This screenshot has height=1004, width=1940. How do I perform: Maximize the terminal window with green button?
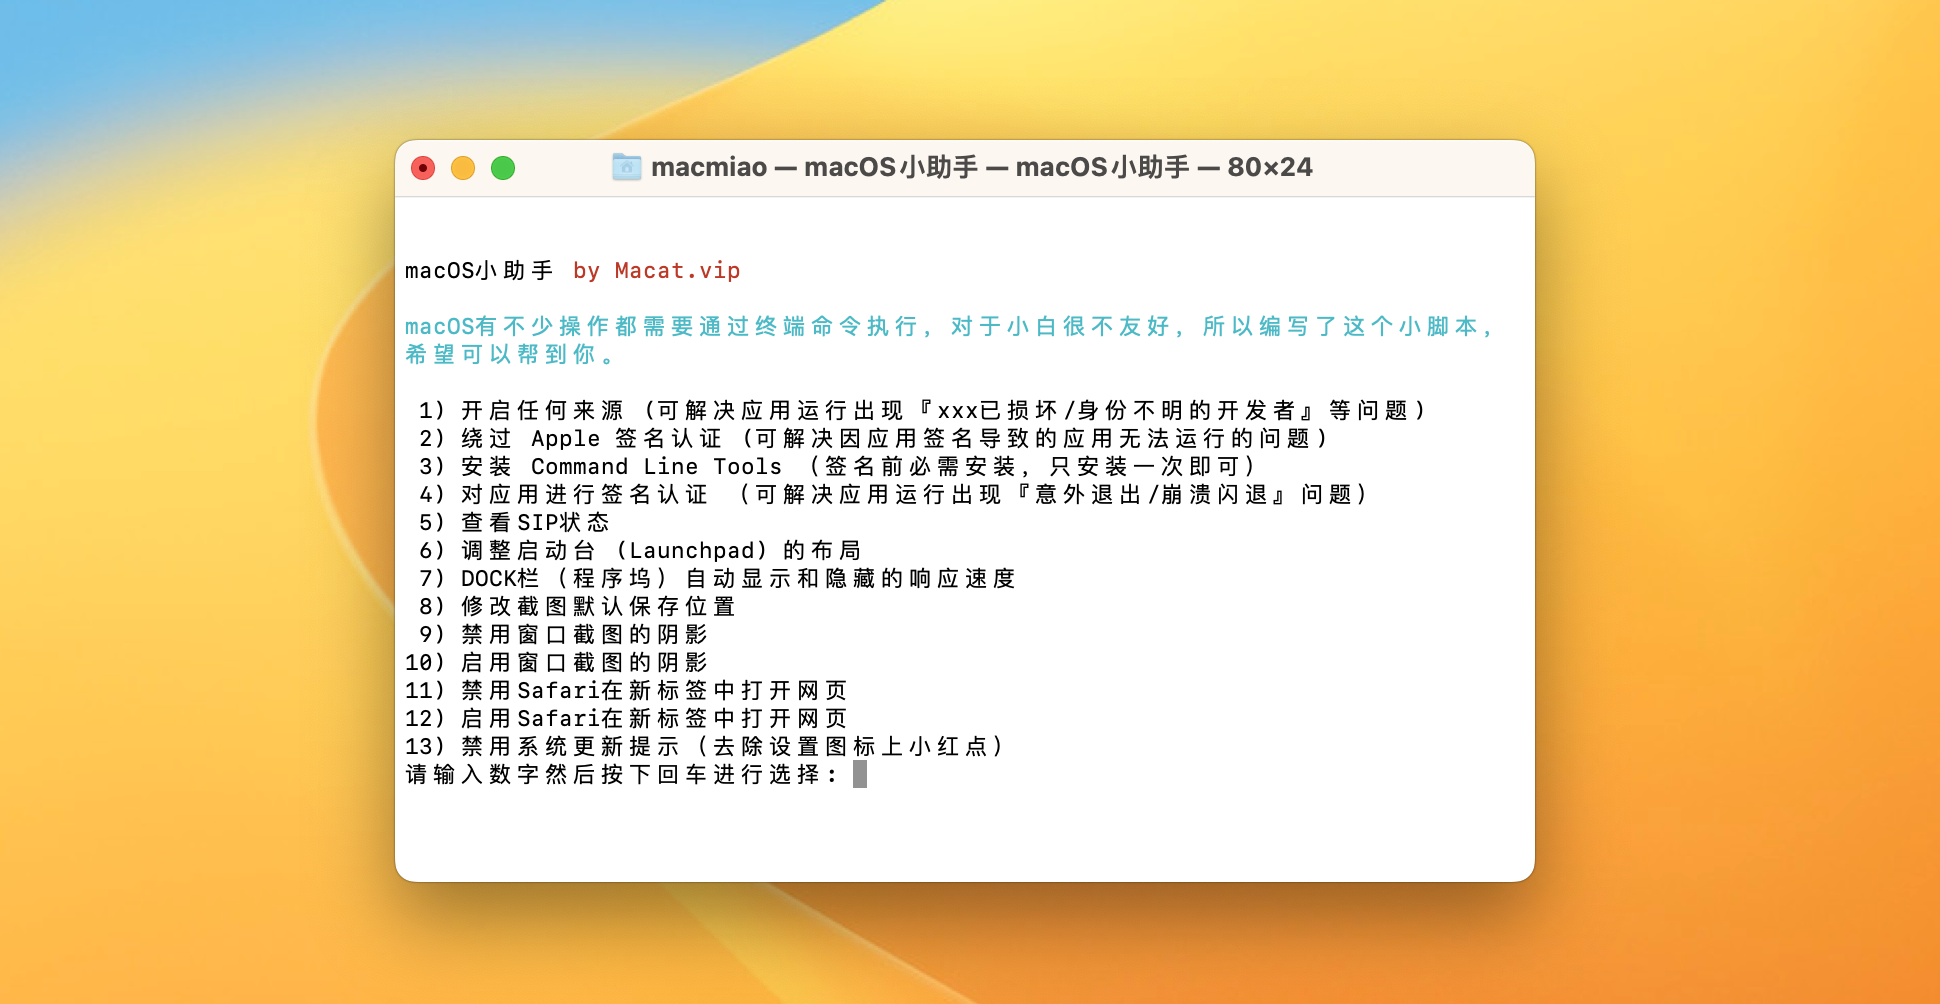coord(503,168)
